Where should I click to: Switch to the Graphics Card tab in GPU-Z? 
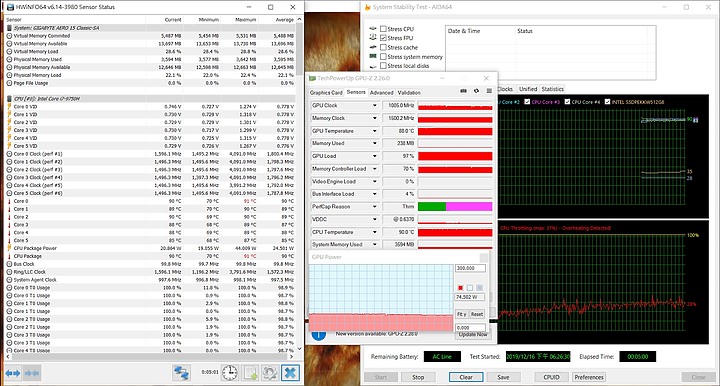coord(326,93)
